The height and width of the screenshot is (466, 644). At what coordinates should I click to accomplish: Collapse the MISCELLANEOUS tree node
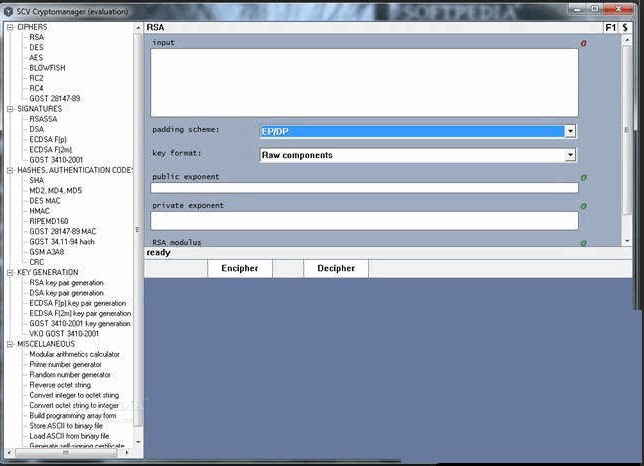click(x=10, y=344)
